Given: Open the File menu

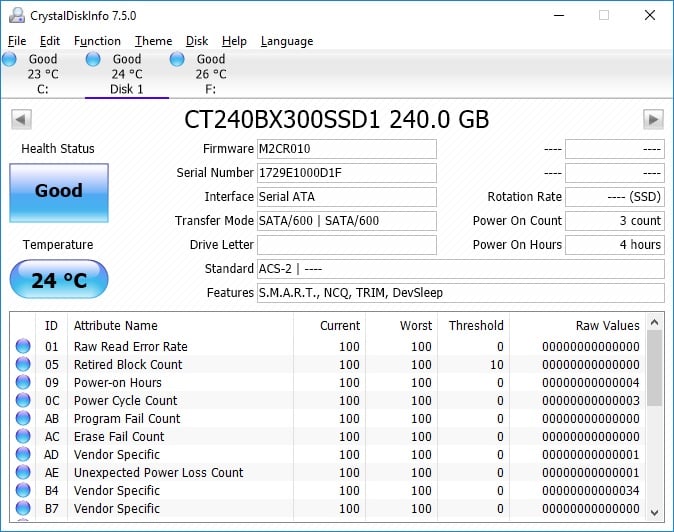Looking at the screenshot, I should tap(17, 41).
